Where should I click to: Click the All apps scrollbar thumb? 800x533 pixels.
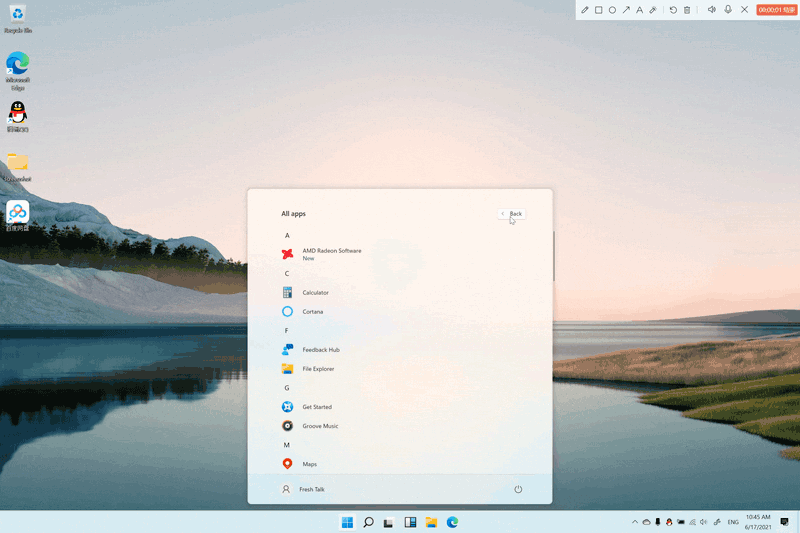pos(554,256)
